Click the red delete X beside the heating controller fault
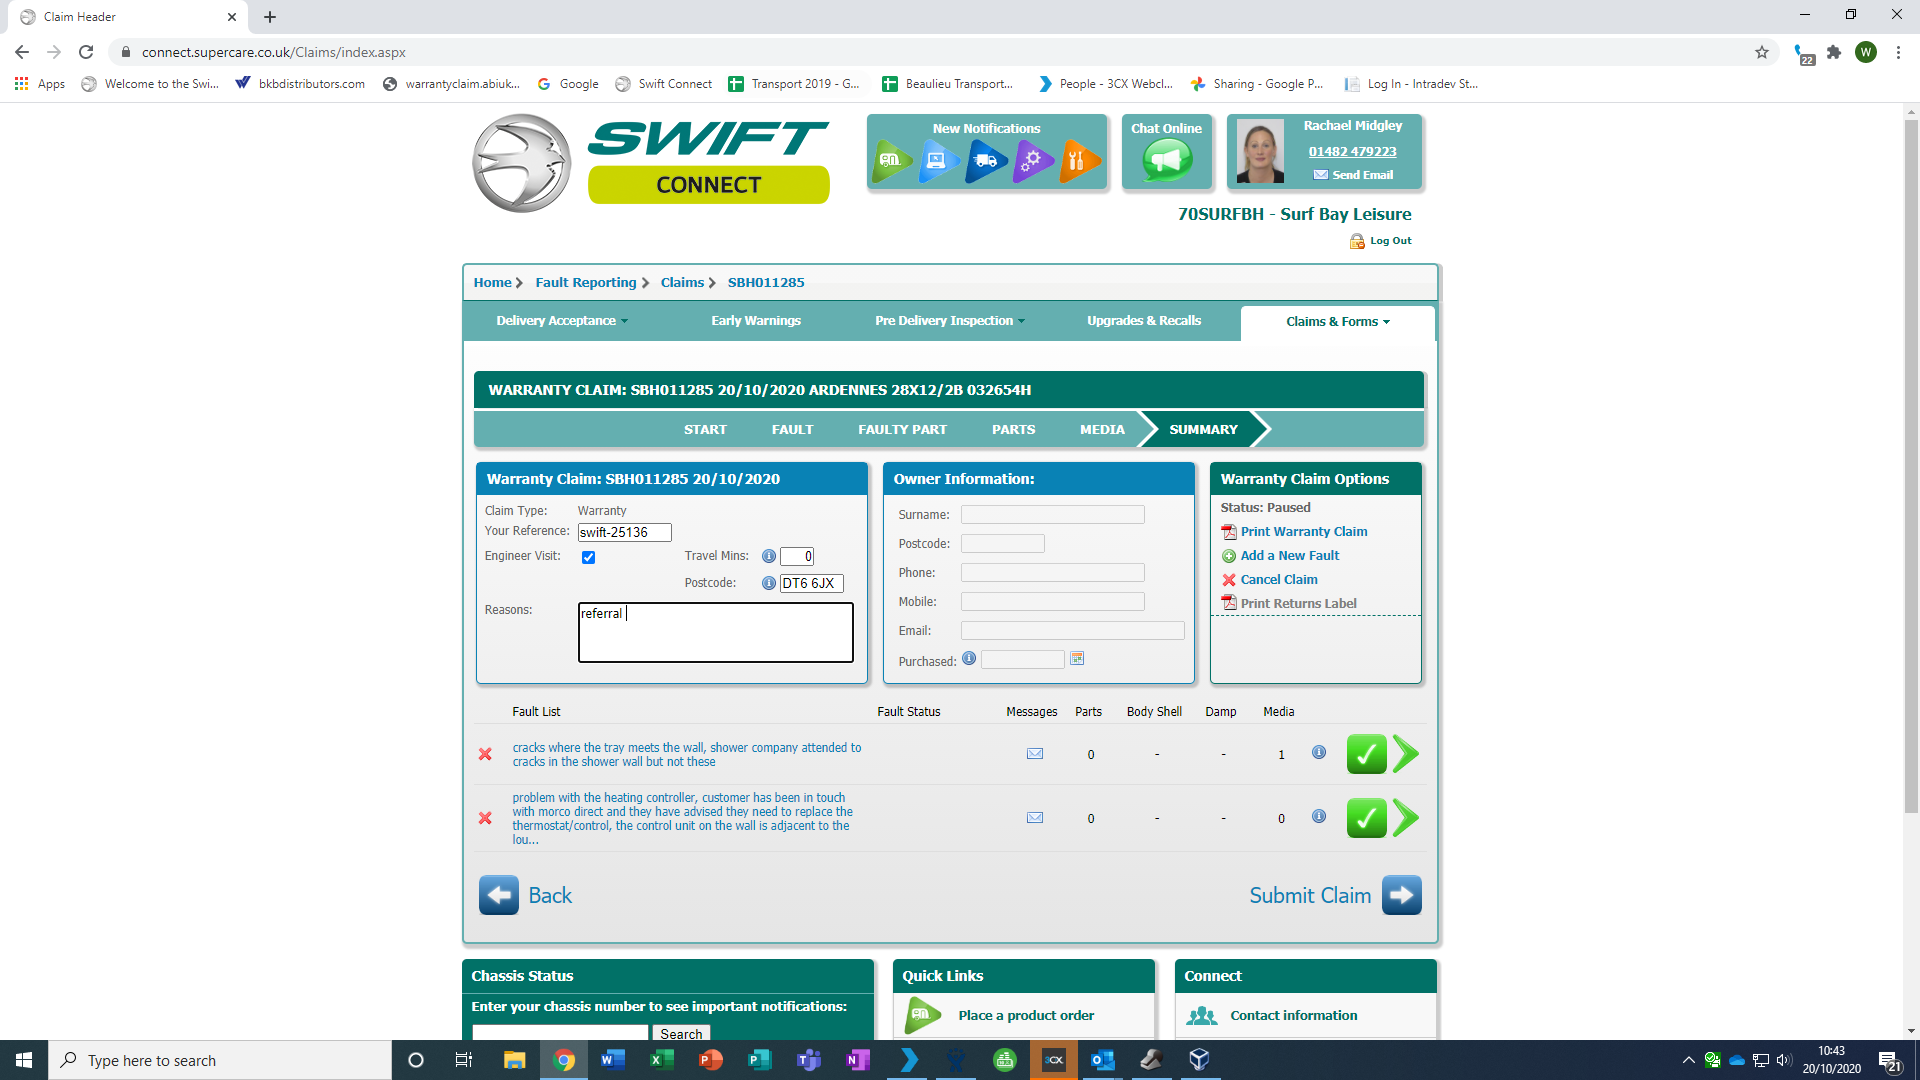This screenshot has height=1080, width=1920. point(485,818)
